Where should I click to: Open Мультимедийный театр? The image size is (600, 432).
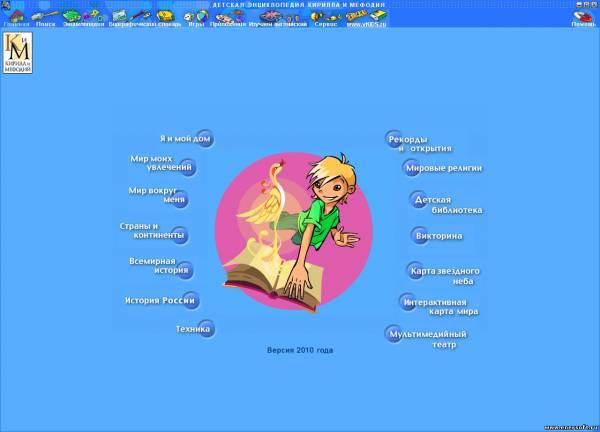pos(426,338)
